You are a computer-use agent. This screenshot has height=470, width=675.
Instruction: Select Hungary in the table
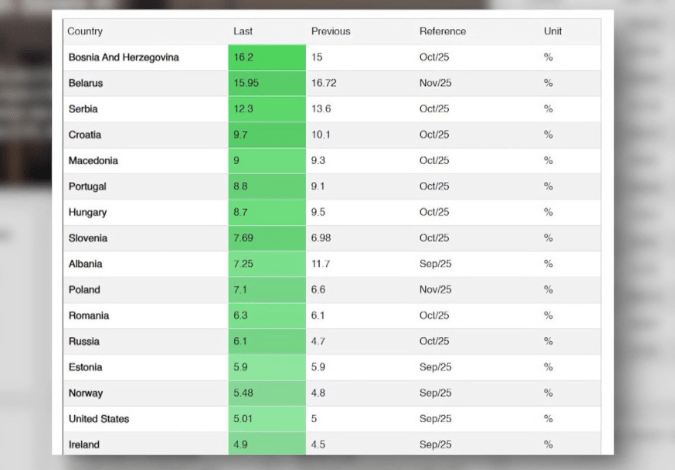pos(87,213)
